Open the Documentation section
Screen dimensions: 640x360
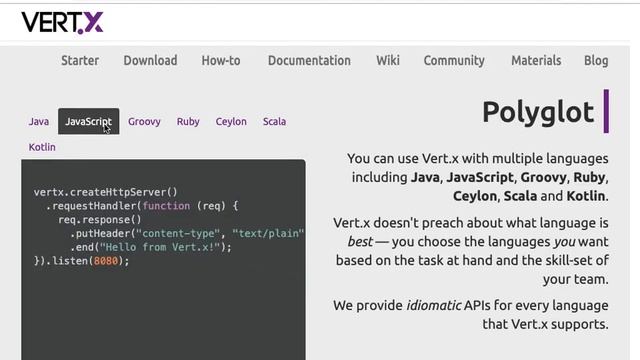309,60
